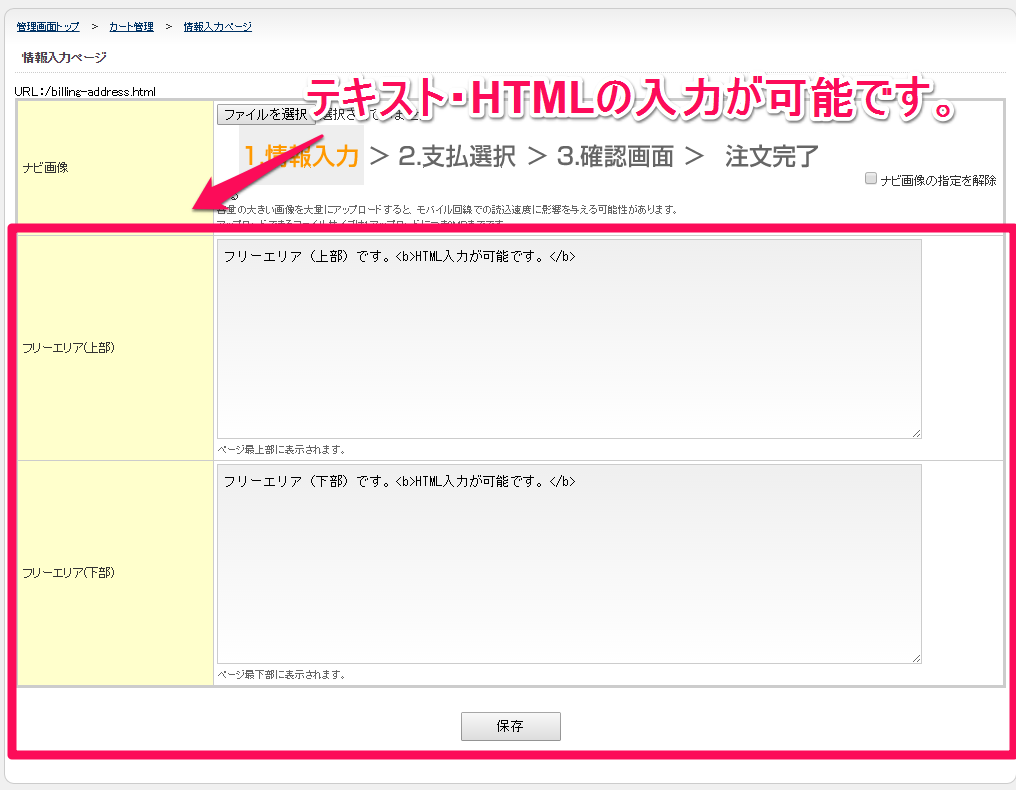Click the URL:/billing-address.html text

tap(85, 92)
